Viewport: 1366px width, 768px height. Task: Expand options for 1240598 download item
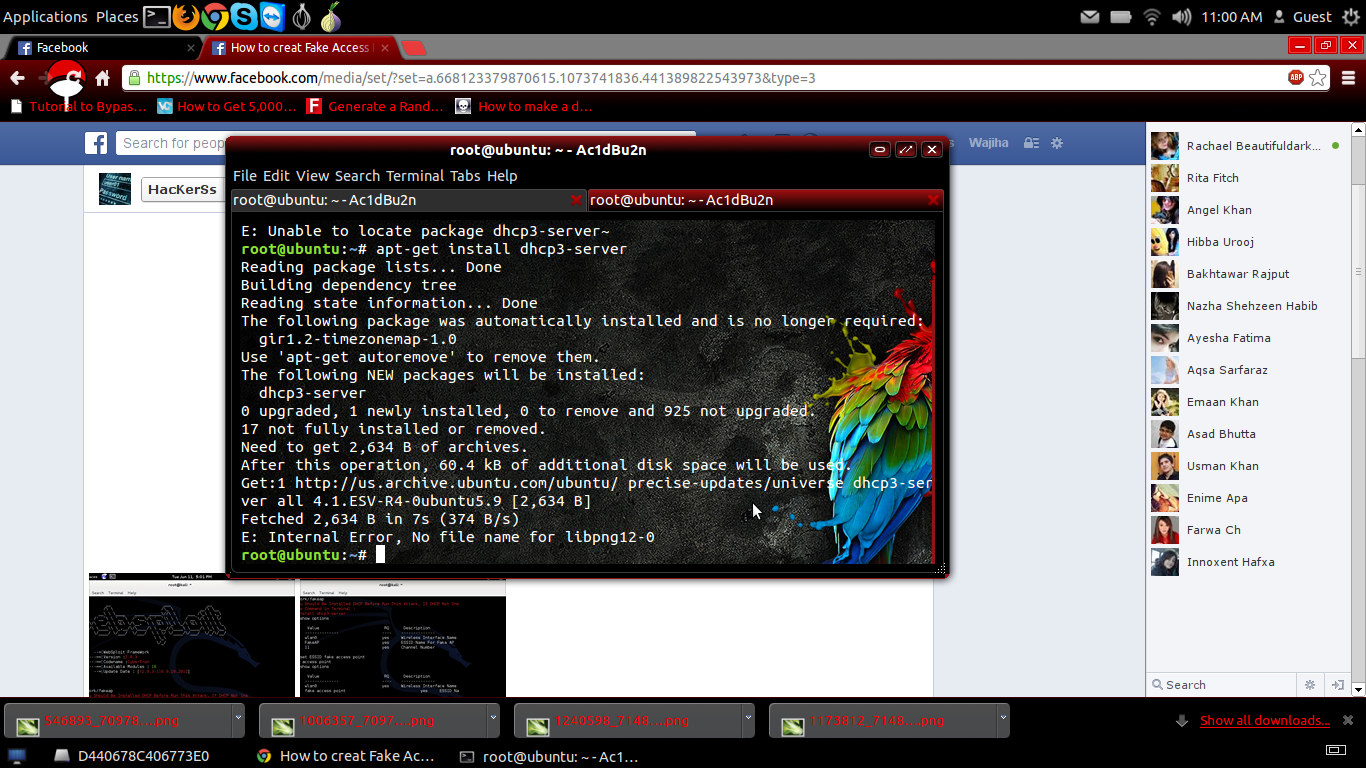[x=748, y=720]
